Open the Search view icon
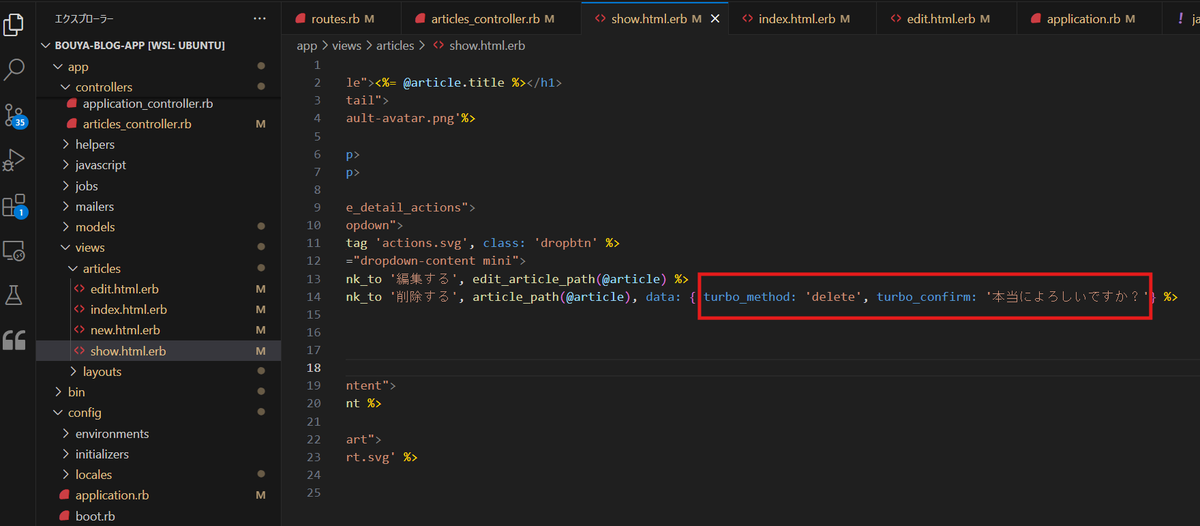The image size is (1200, 526). 14,70
